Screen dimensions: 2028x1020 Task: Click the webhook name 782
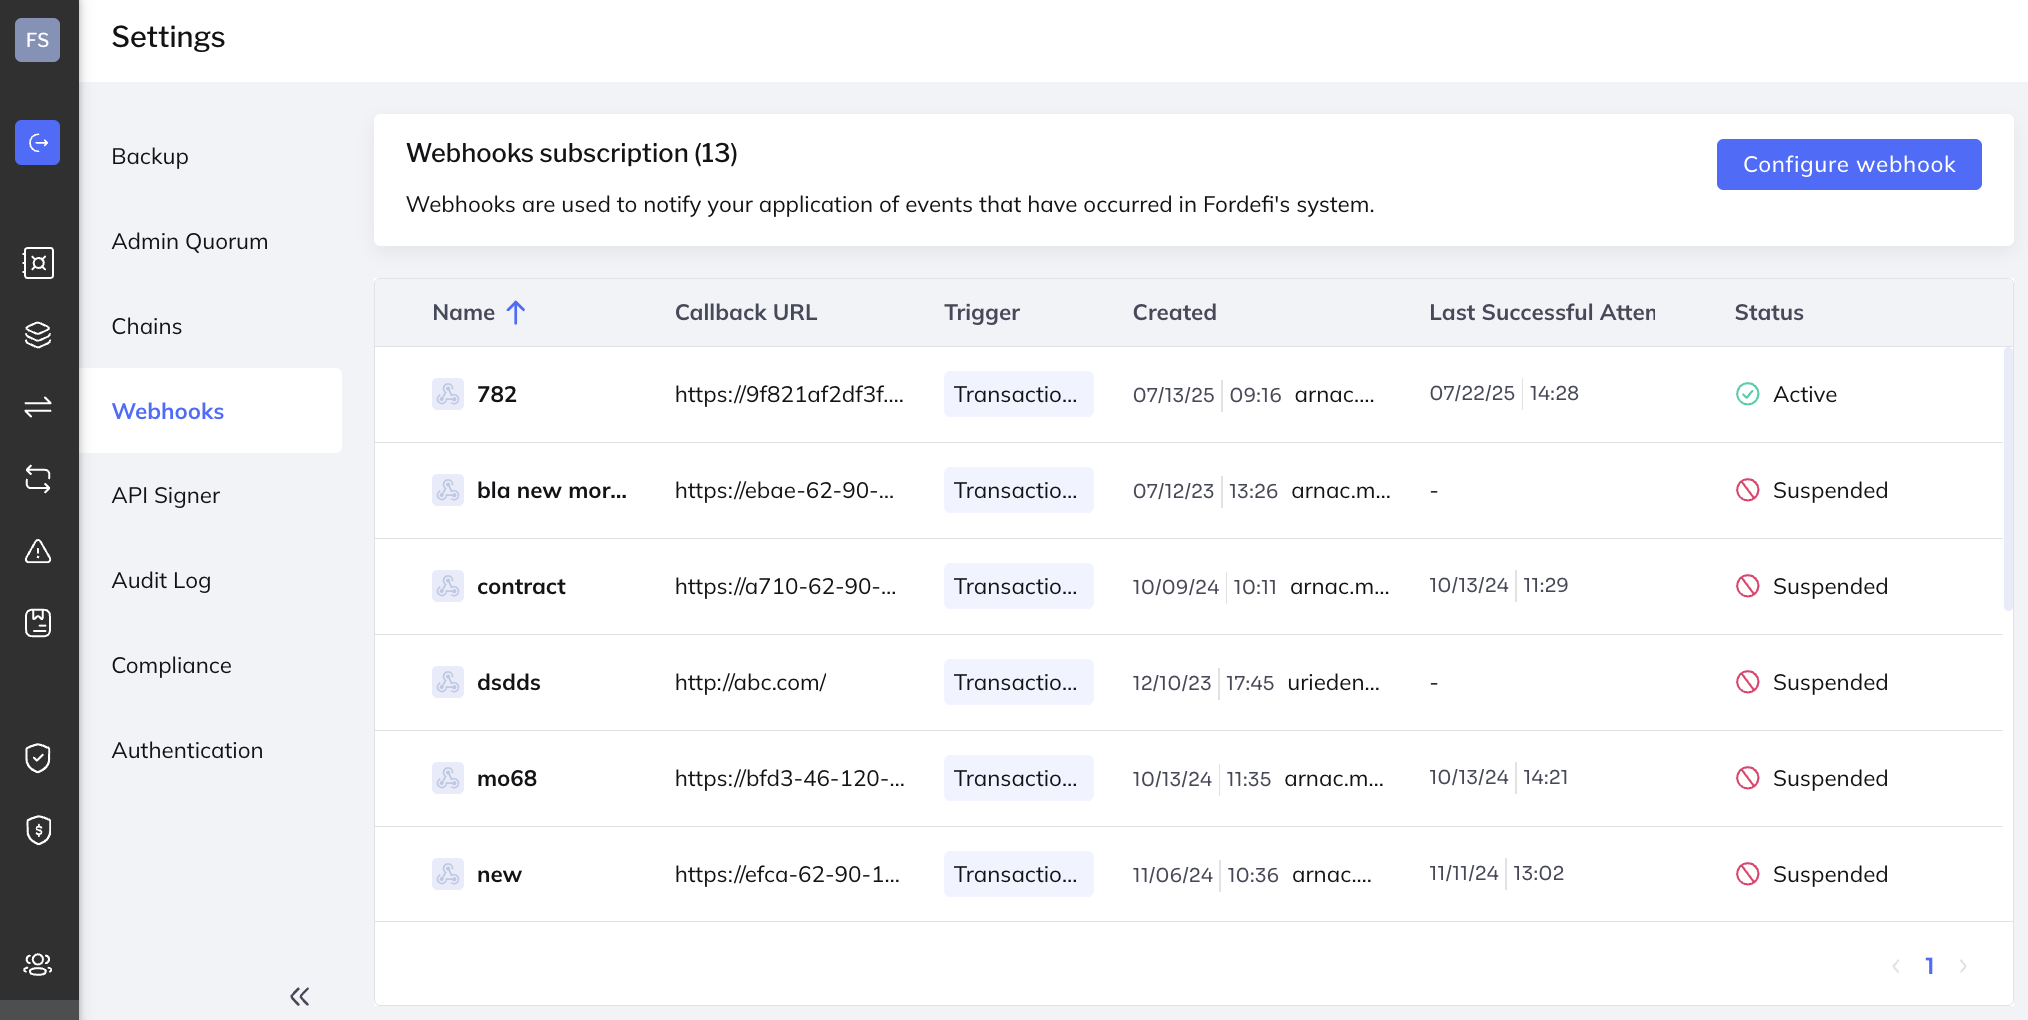tap(497, 394)
